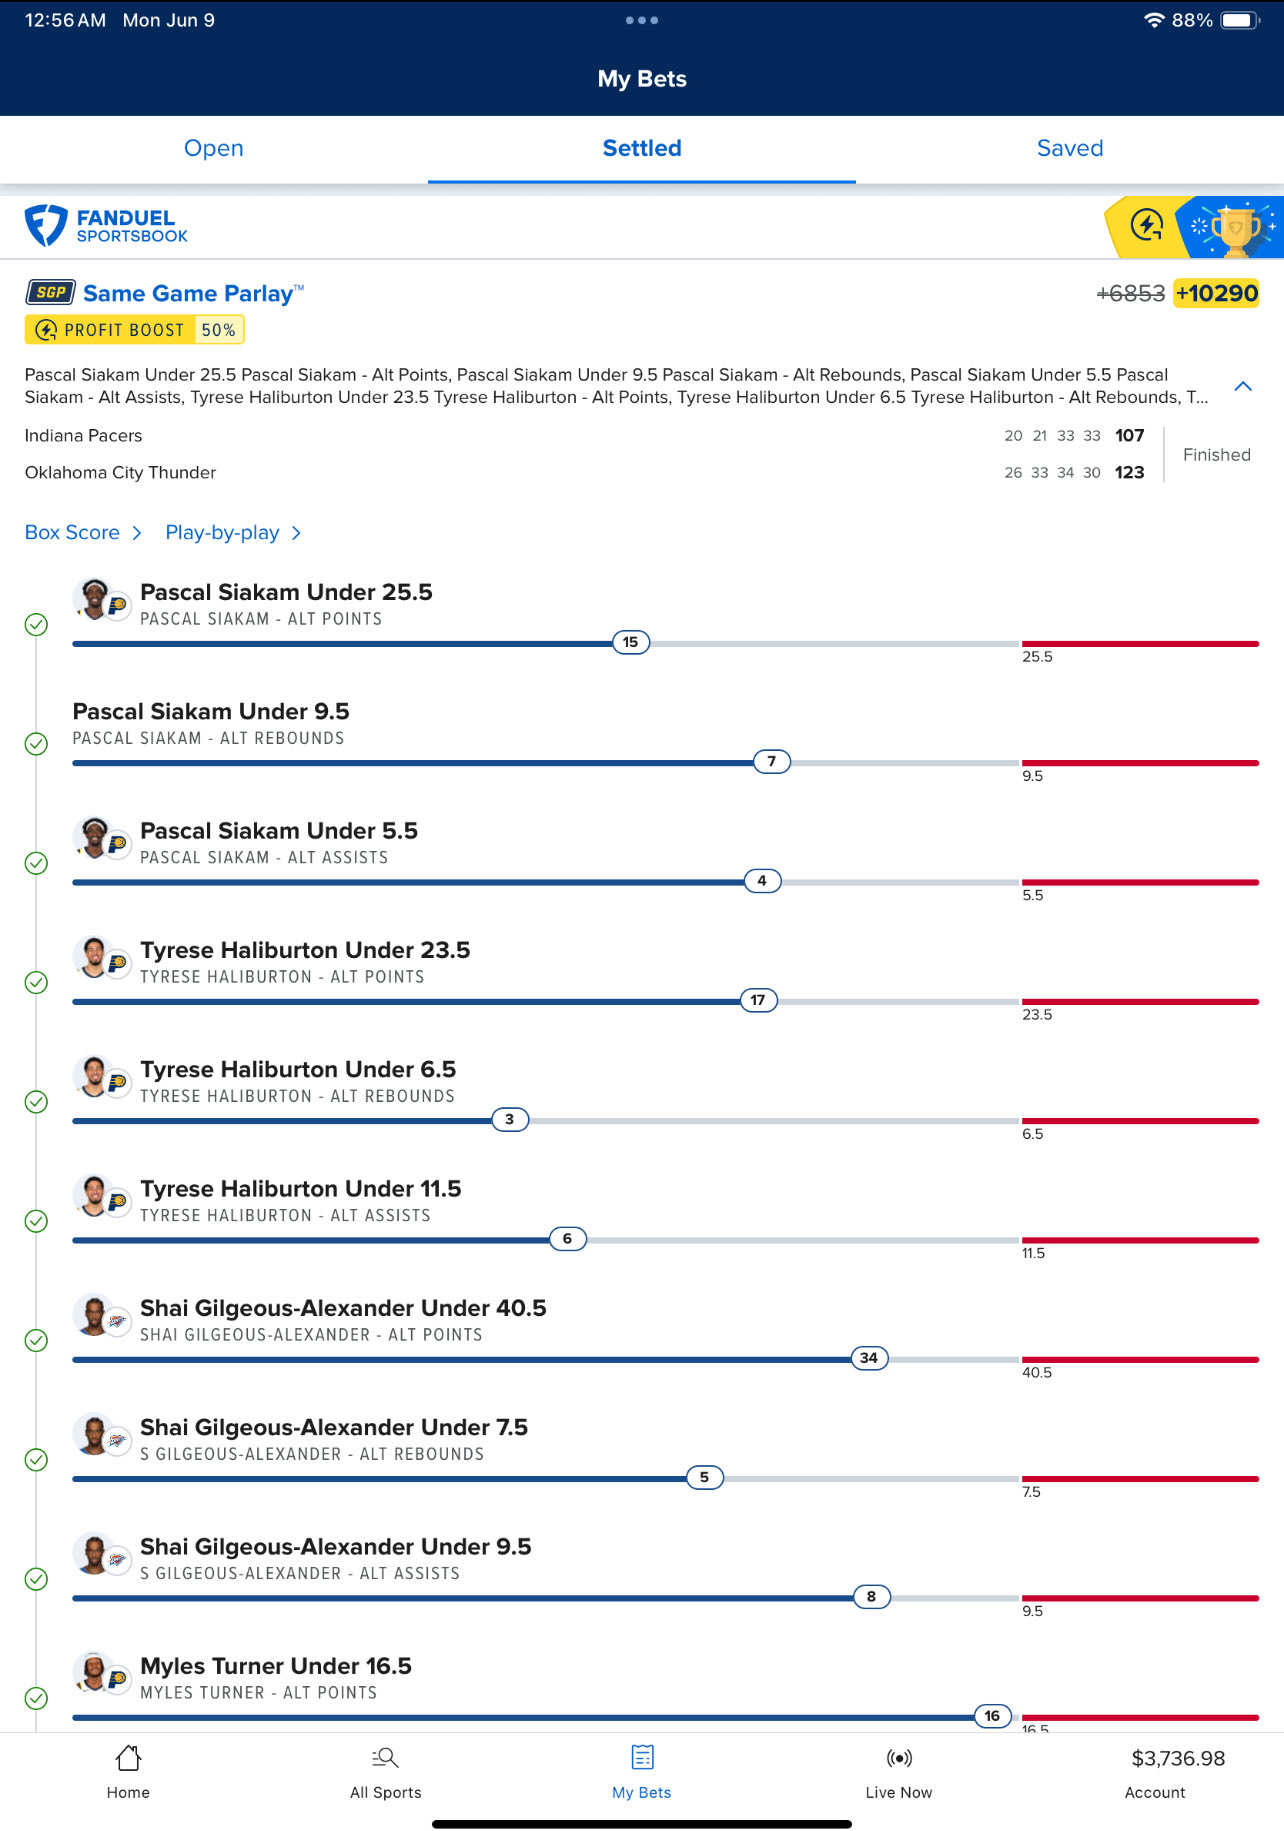Tap the Pascal Siakam player thumbnail
The width and height of the screenshot is (1284, 1831).
coord(96,599)
